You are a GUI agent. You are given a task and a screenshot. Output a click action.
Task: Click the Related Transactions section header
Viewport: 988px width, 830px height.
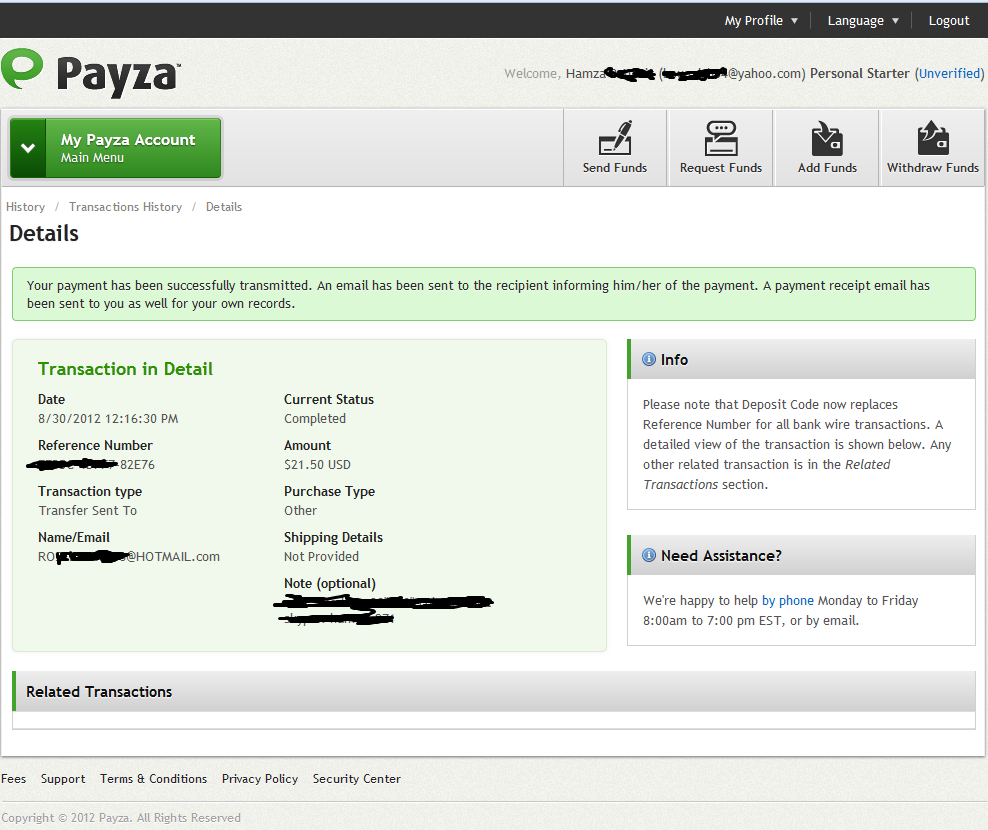click(494, 691)
